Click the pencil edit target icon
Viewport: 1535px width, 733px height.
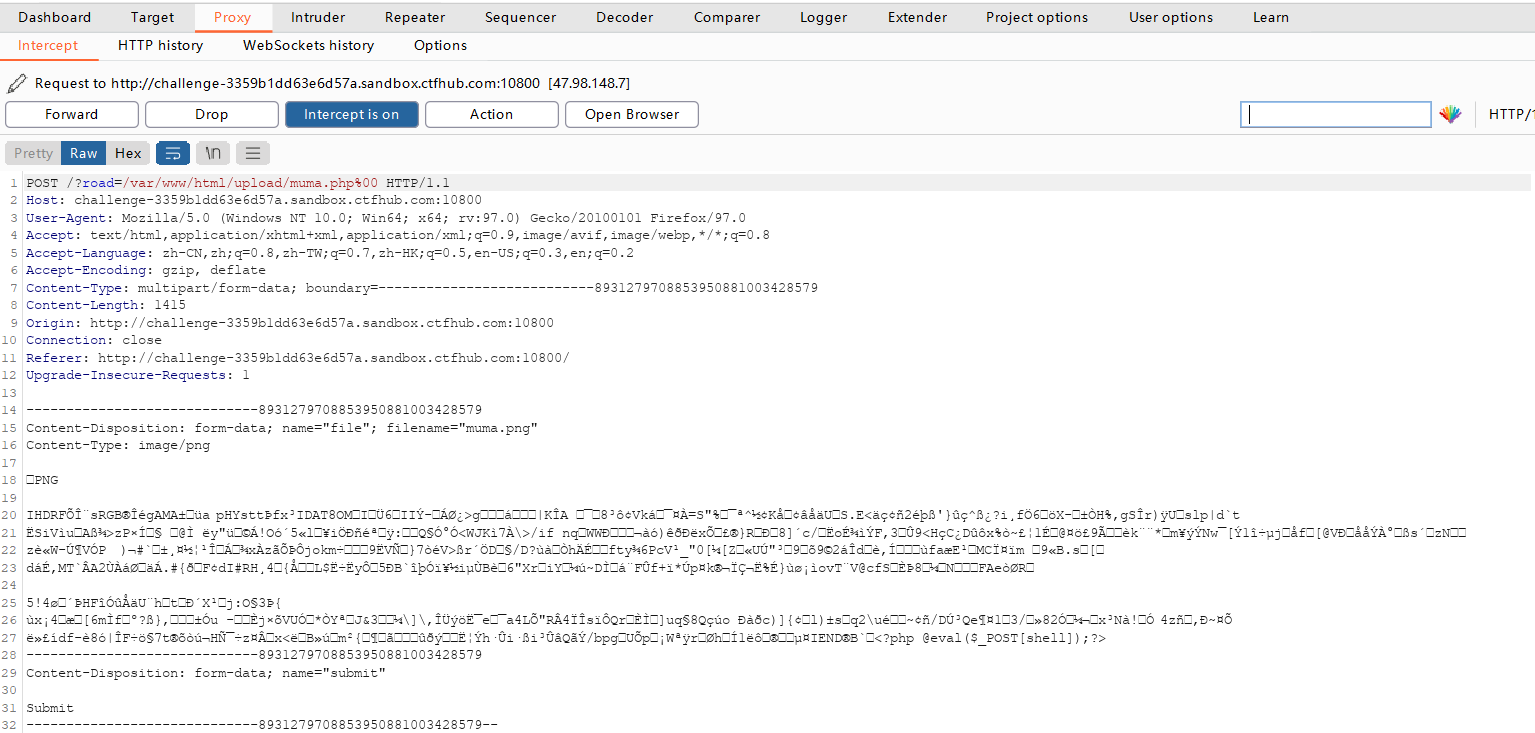(x=16, y=83)
